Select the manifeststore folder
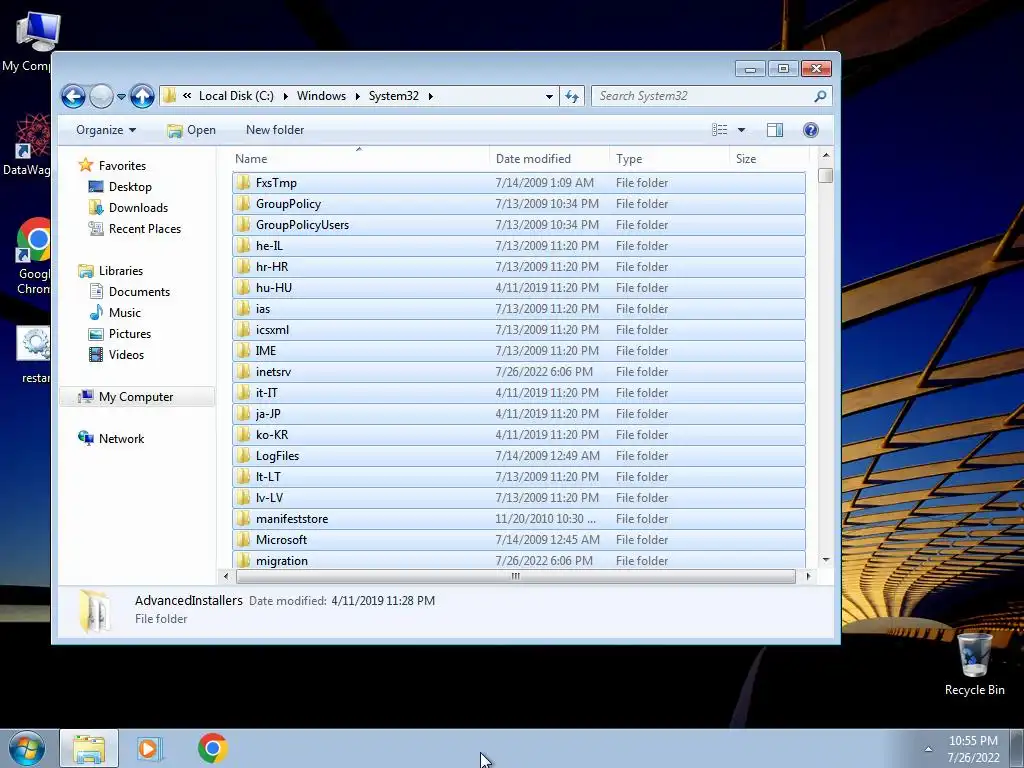Viewport: 1024px width, 768px height. [519, 519]
